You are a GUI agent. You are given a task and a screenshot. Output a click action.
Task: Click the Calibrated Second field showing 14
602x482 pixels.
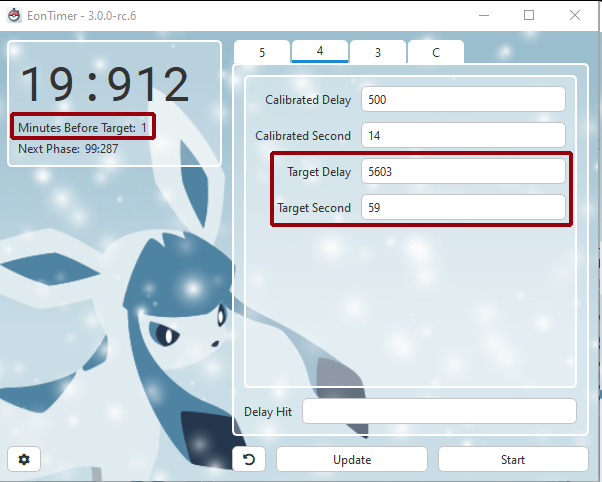(x=463, y=135)
